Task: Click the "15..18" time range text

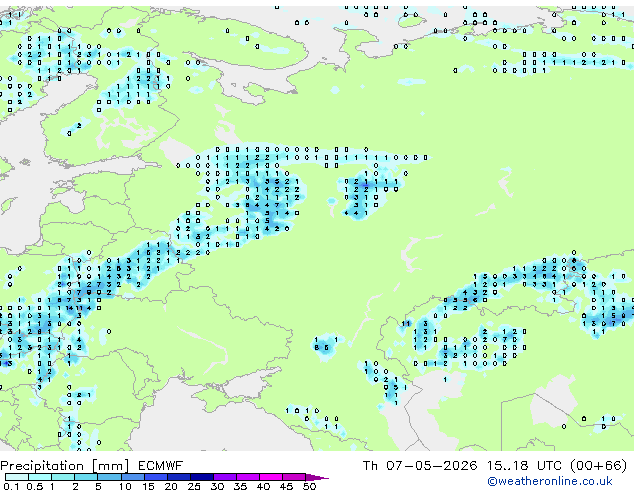Action: [507, 466]
